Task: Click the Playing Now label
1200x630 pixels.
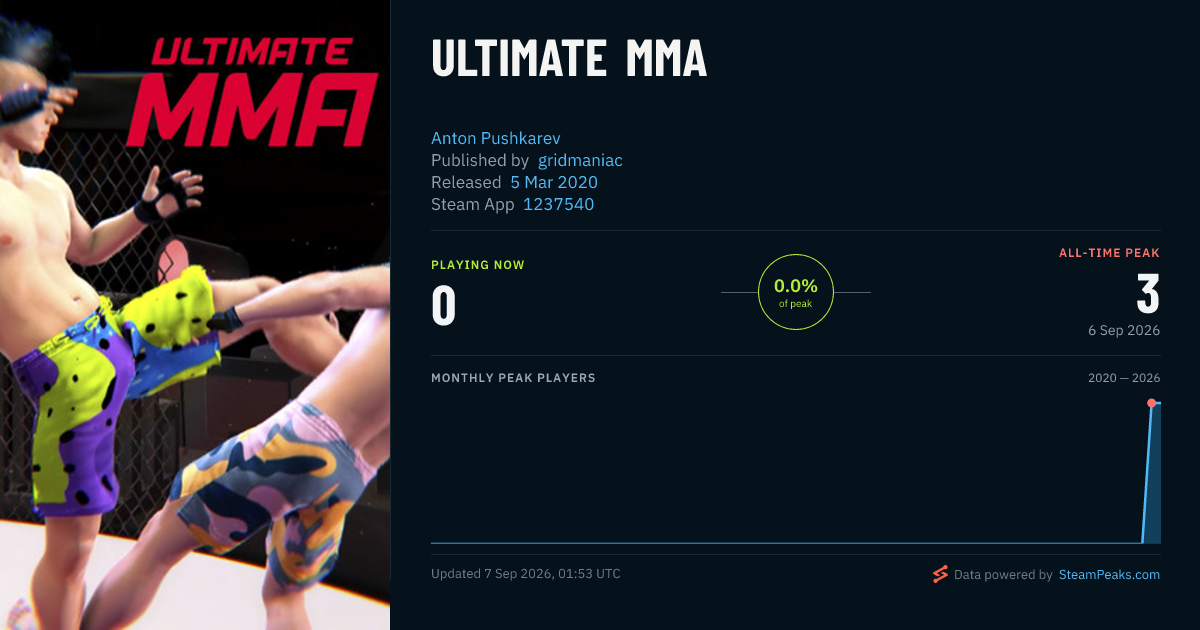Action: point(478,265)
